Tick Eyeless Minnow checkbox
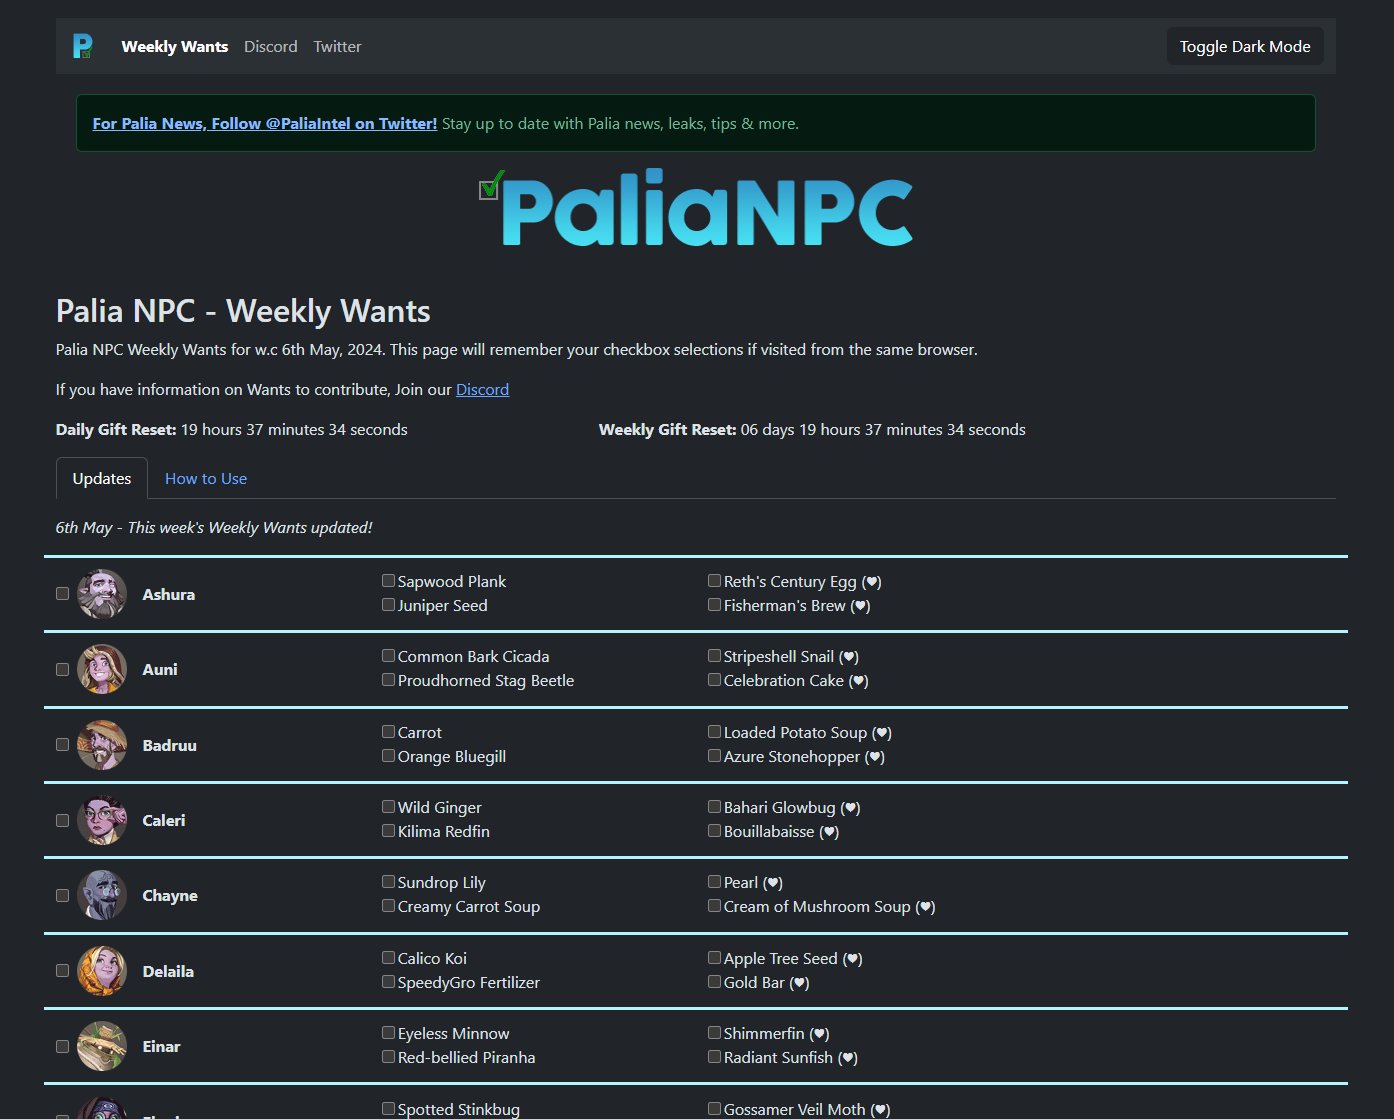The width and height of the screenshot is (1394, 1119). pos(388,1032)
